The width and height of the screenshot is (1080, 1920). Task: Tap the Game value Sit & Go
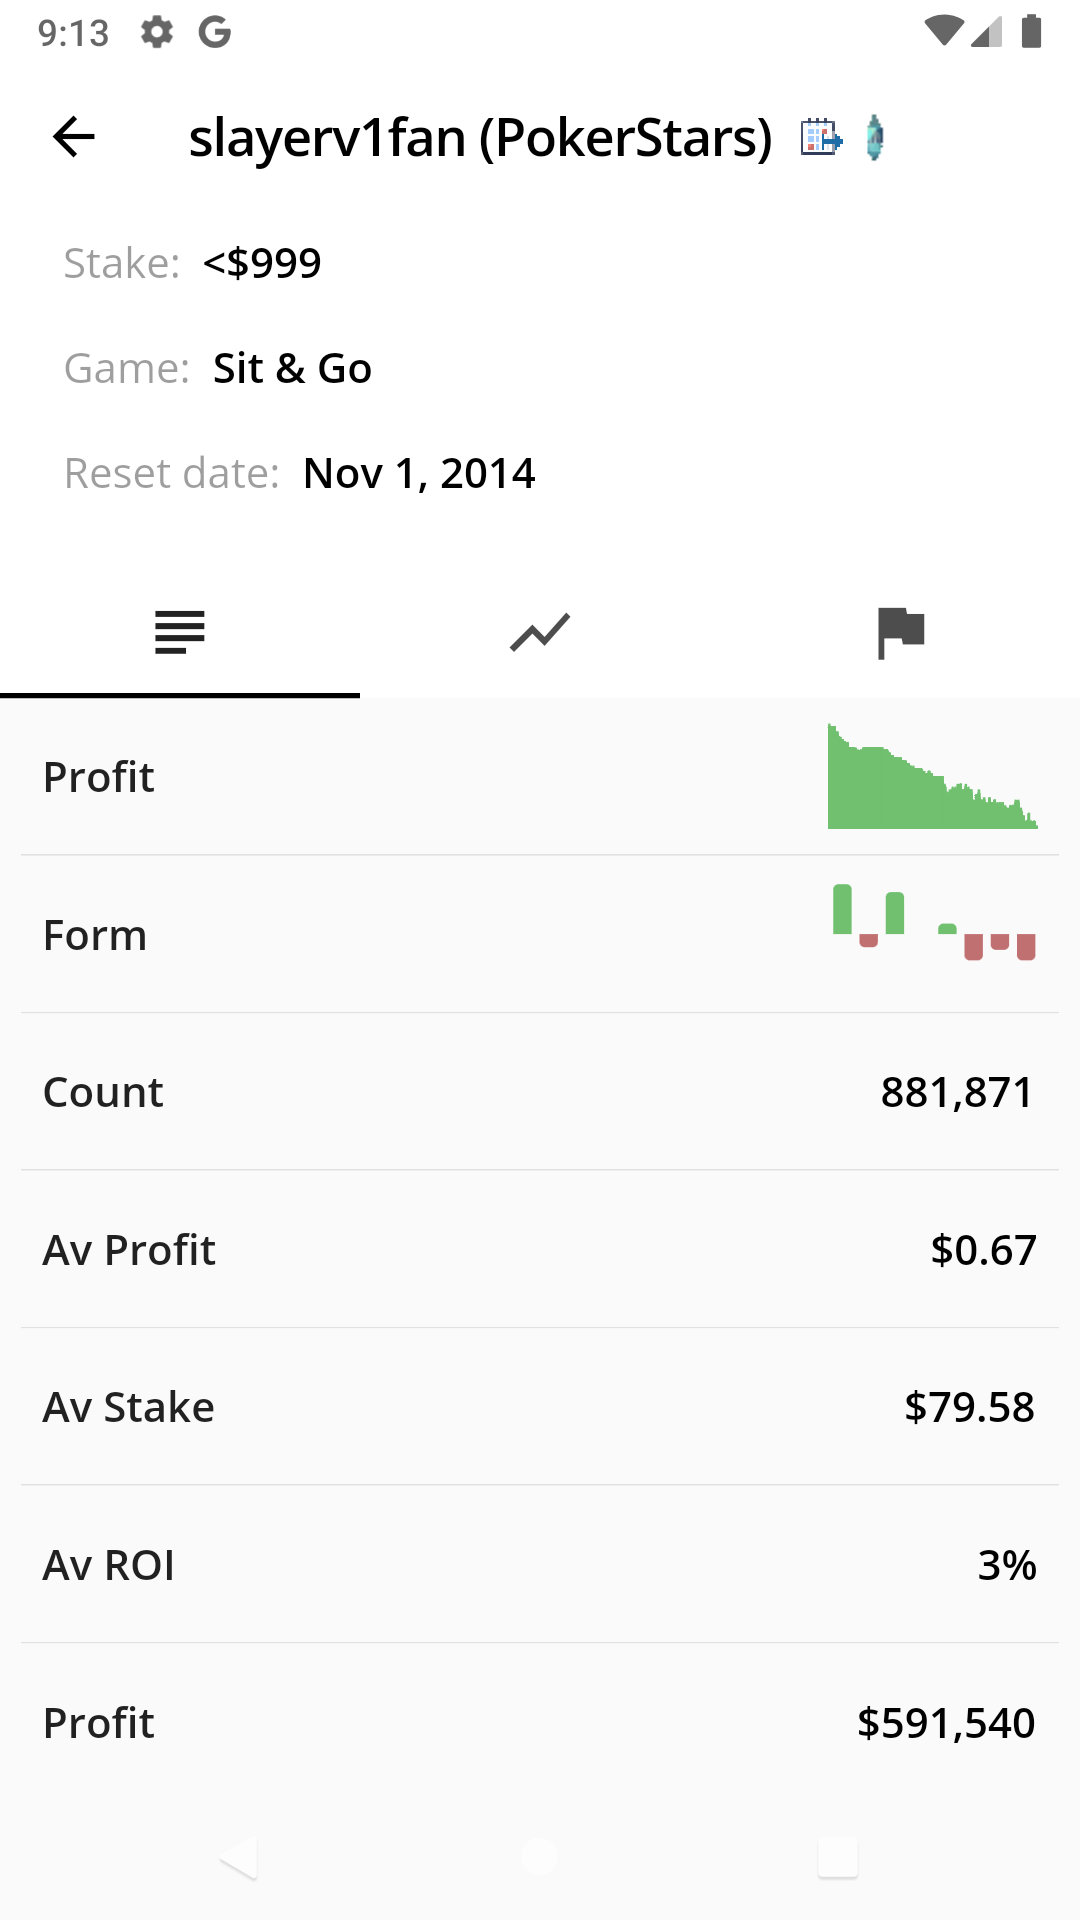click(292, 368)
